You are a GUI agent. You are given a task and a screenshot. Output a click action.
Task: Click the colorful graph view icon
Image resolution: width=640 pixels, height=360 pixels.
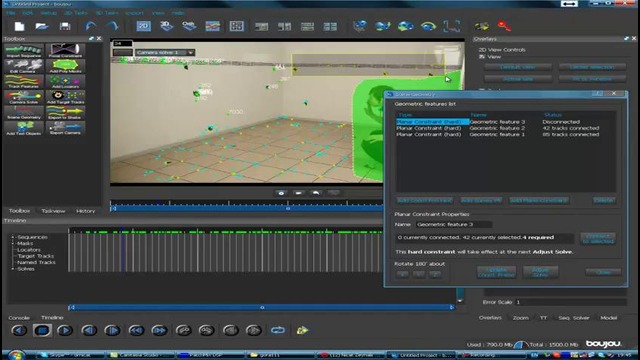212,26
